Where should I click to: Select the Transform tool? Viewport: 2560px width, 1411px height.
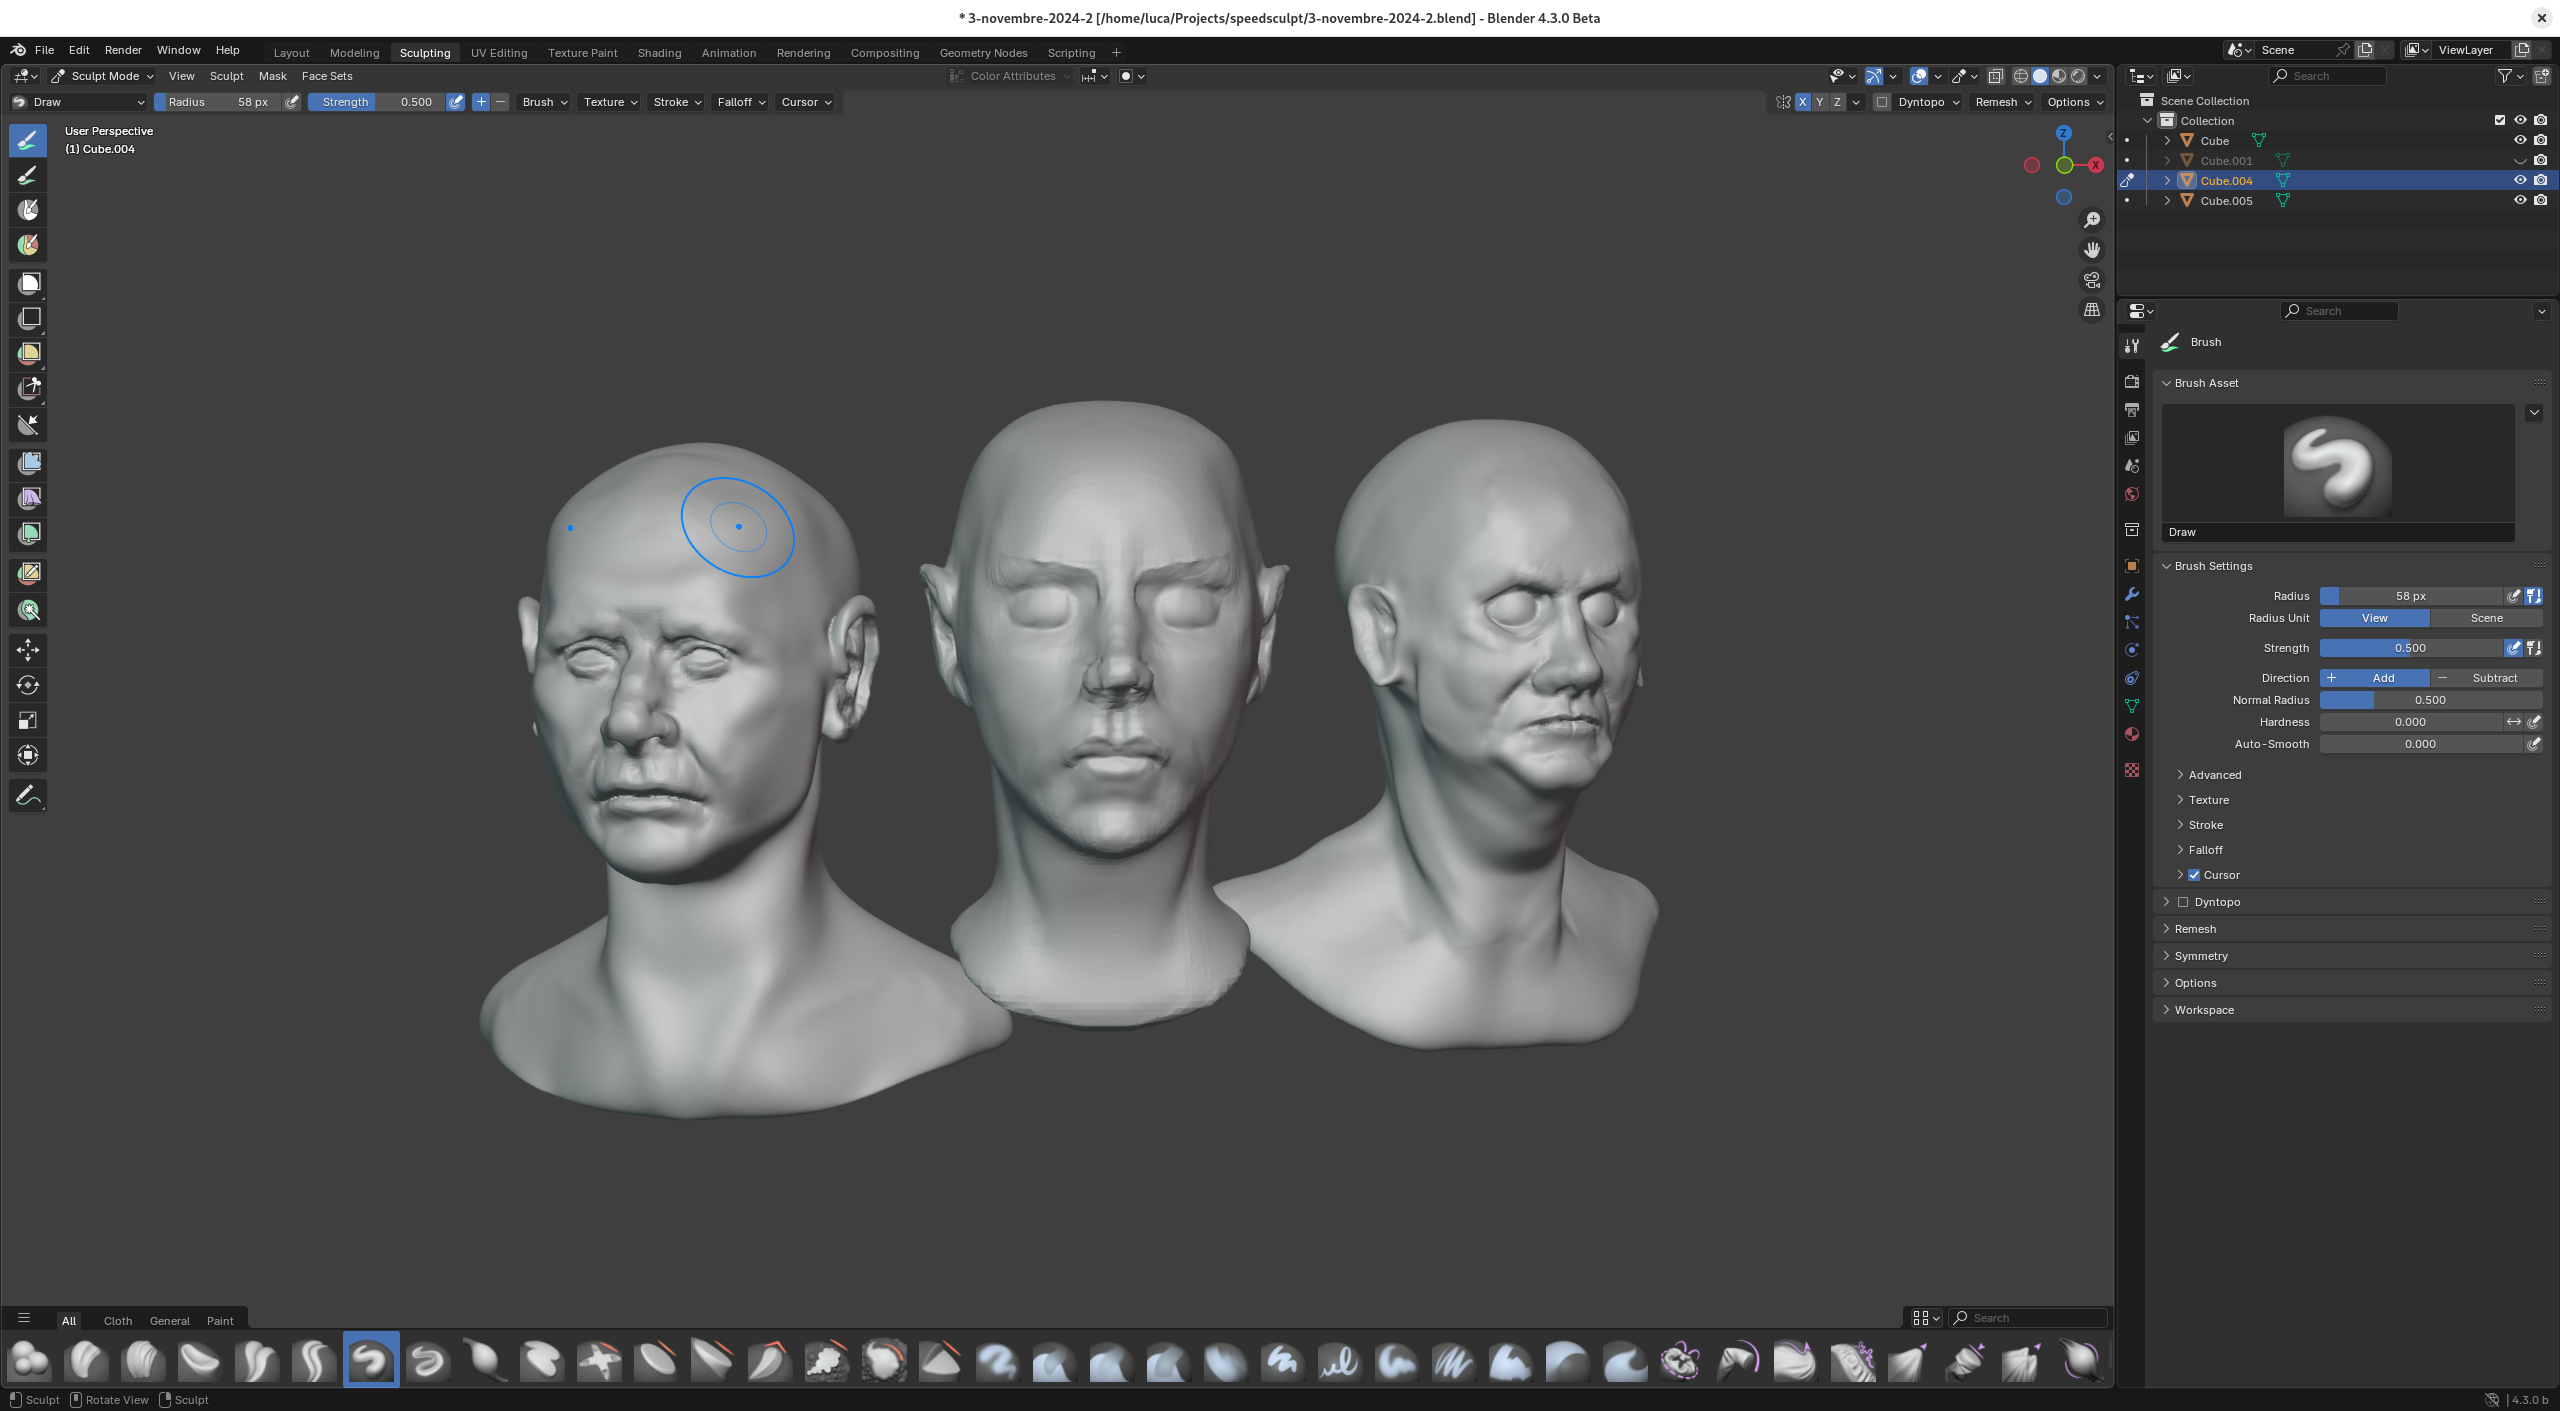tap(28, 755)
